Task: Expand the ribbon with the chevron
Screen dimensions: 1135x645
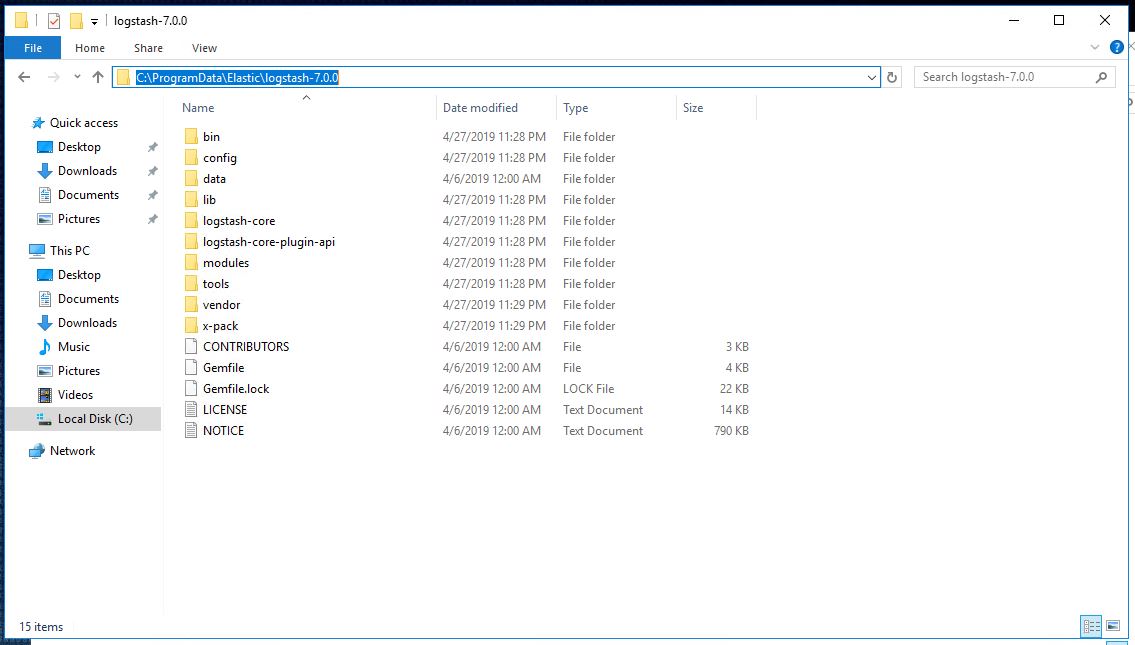Action: 1094,48
